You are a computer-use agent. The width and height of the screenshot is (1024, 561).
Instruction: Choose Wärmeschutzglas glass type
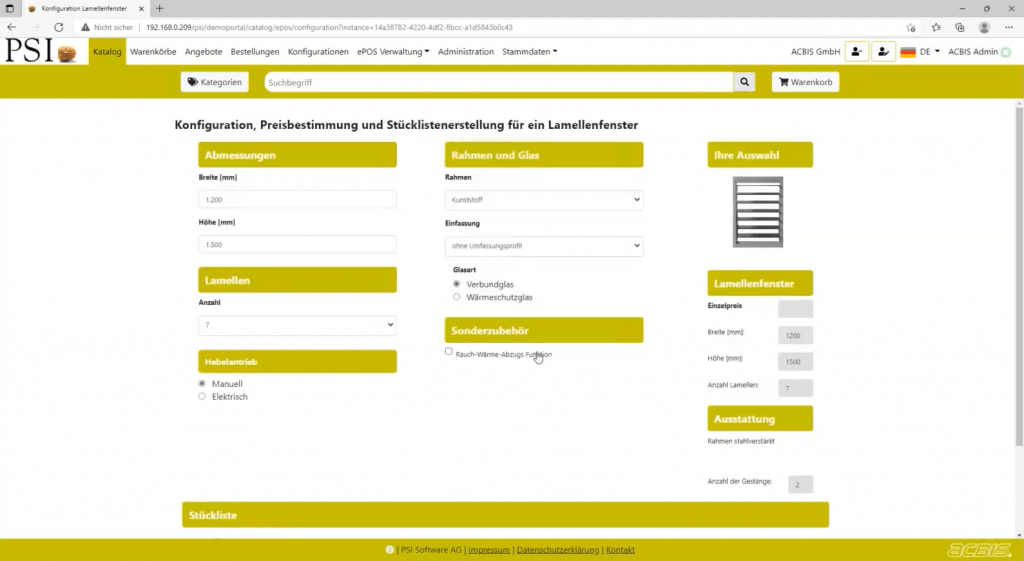click(457, 297)
